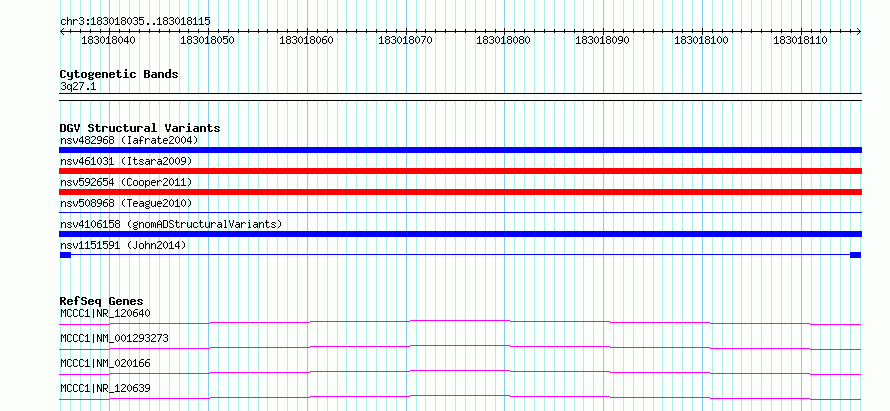
Task: Select the nsv461031 (Itsara2009) label
Action: tap(126, 161)
